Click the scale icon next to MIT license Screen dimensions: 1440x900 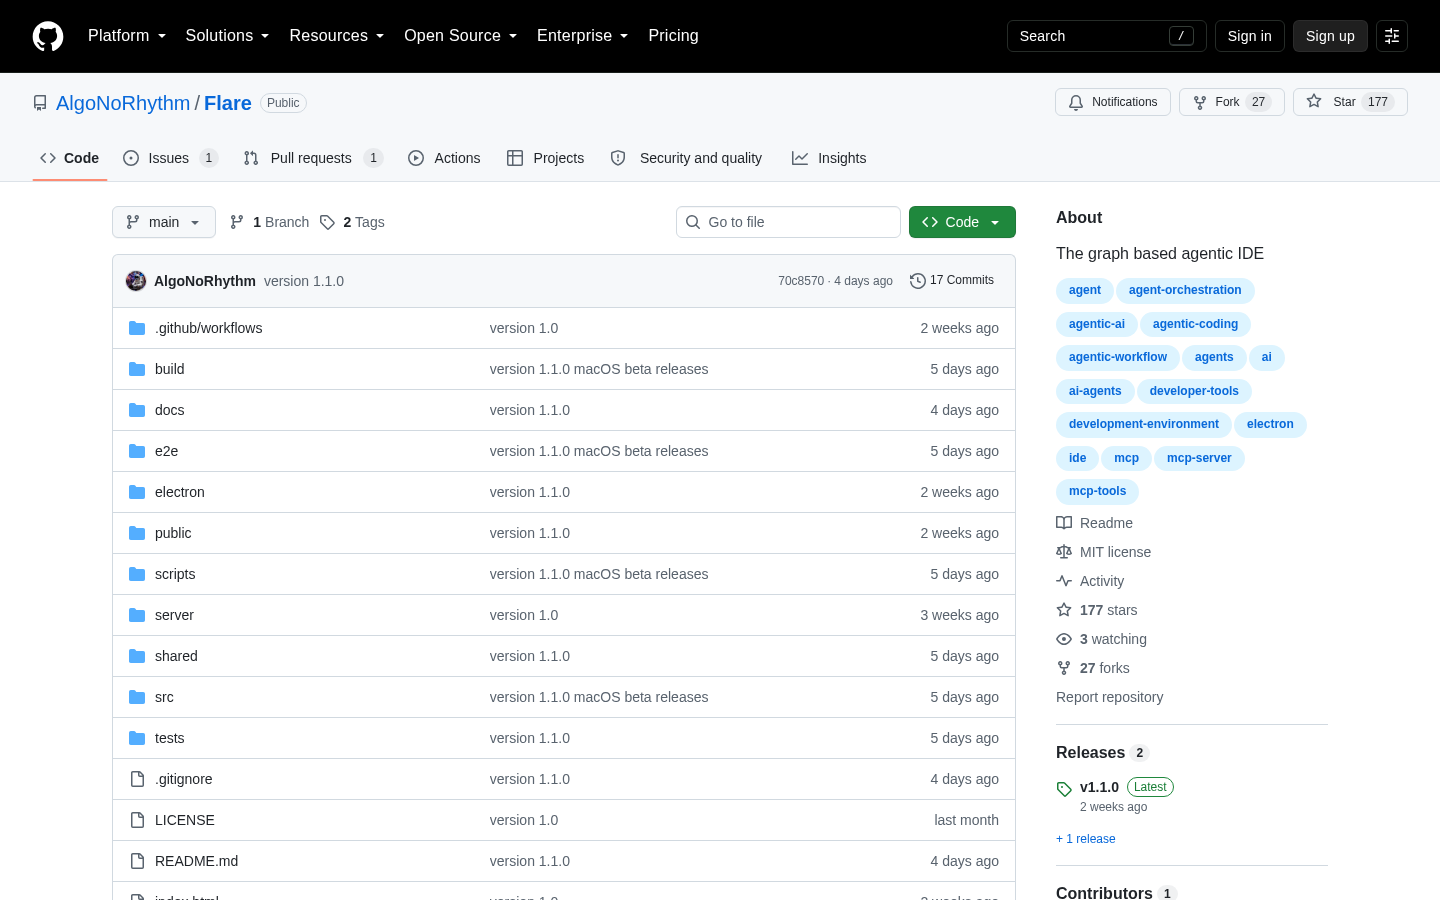point(1064,552)
